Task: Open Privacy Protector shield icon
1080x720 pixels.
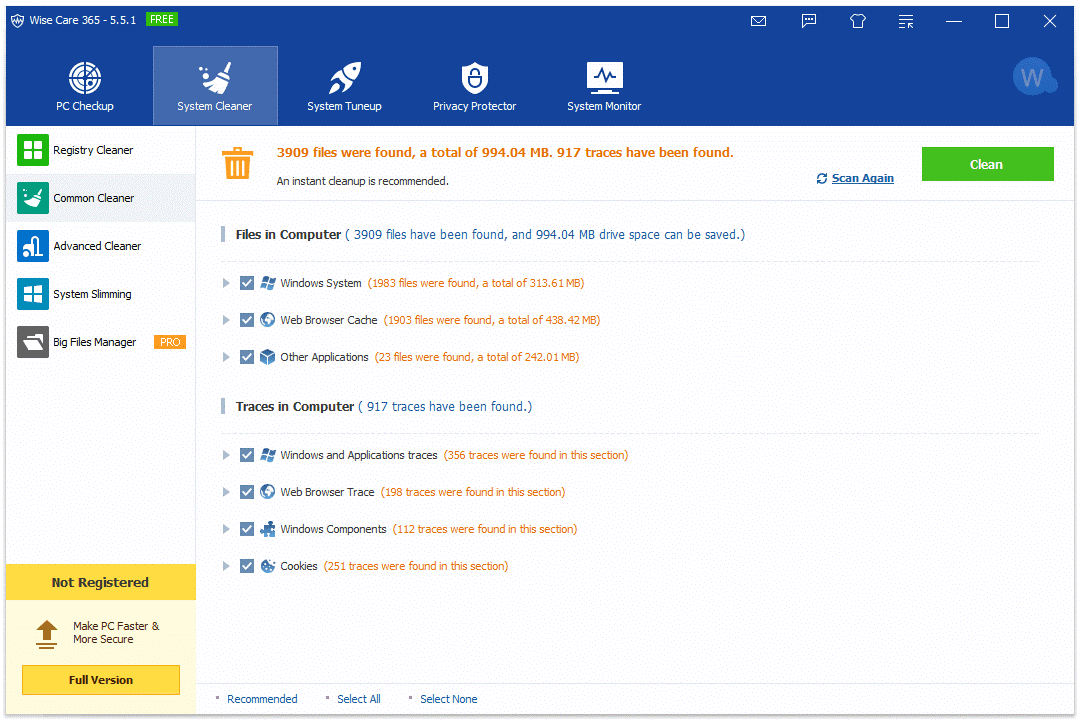Action: point(474,78)
